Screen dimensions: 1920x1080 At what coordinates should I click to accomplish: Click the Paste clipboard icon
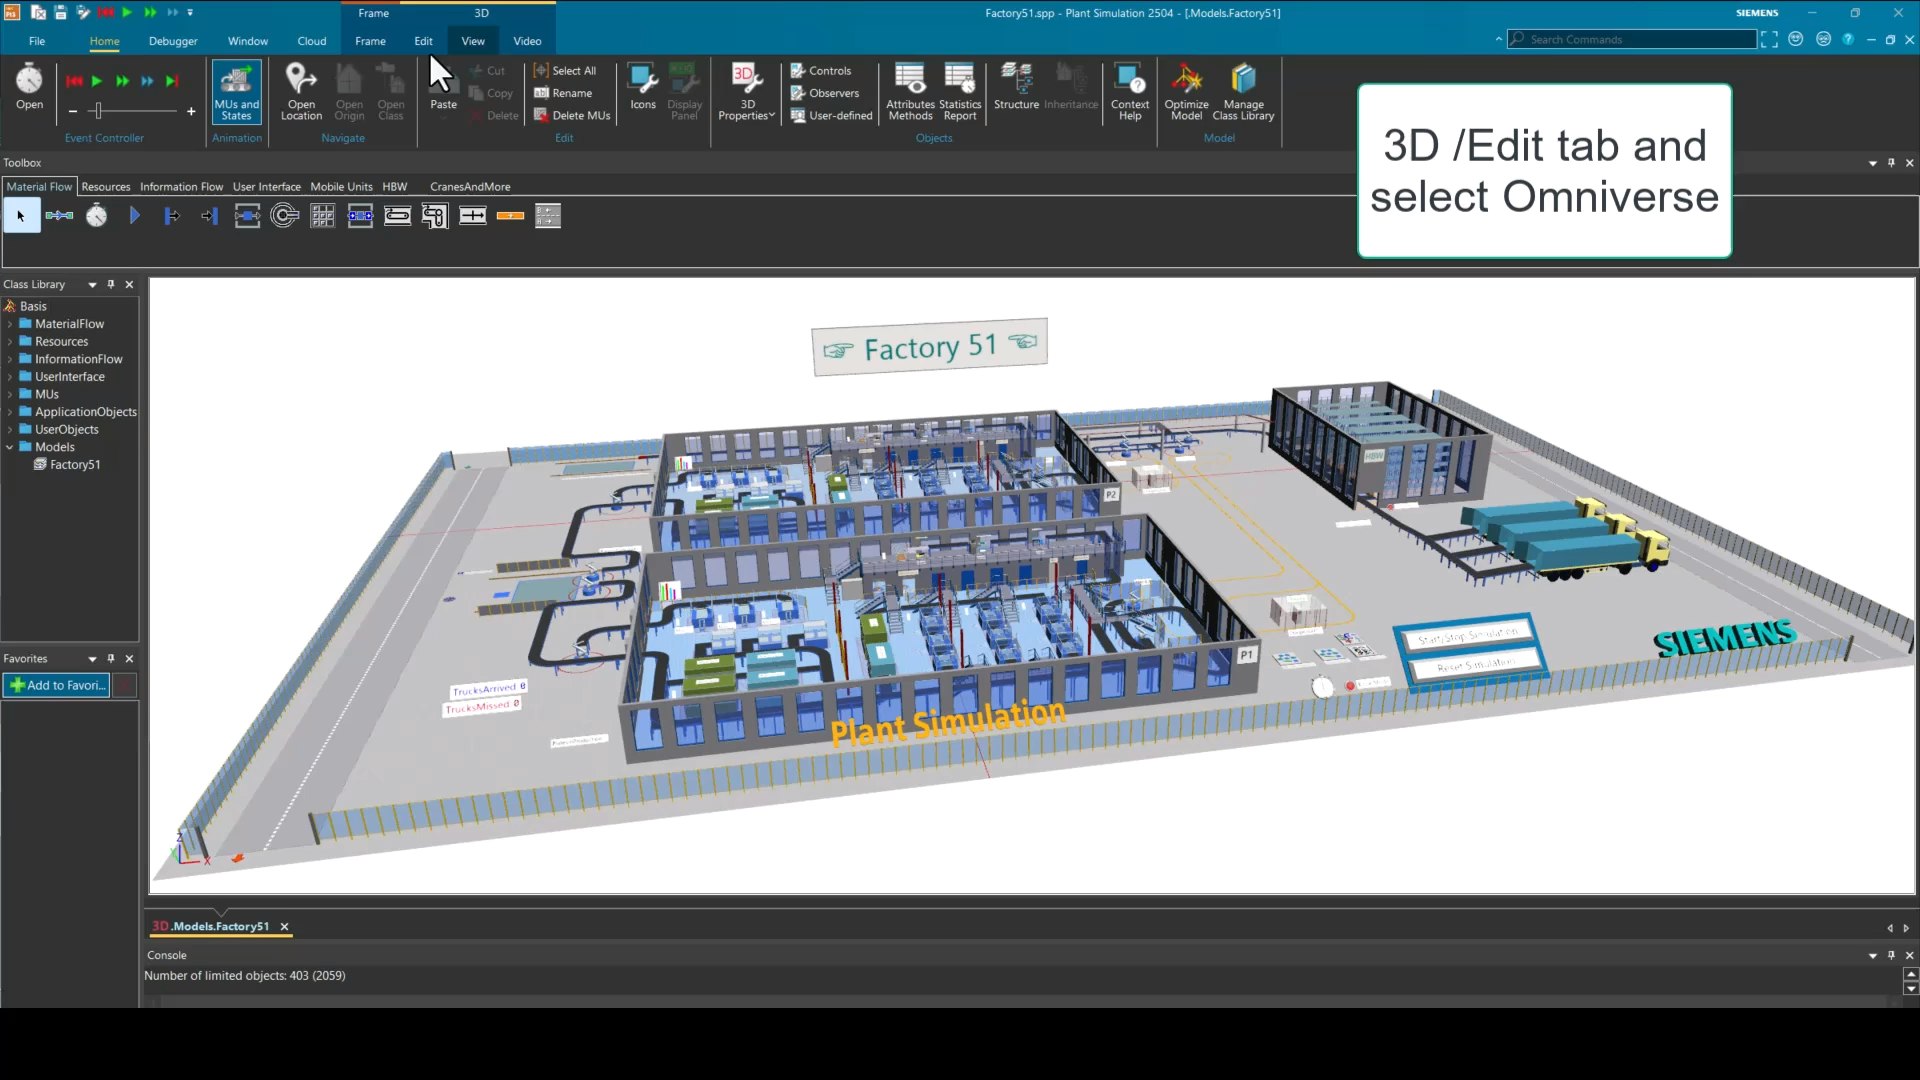(443, 78)
